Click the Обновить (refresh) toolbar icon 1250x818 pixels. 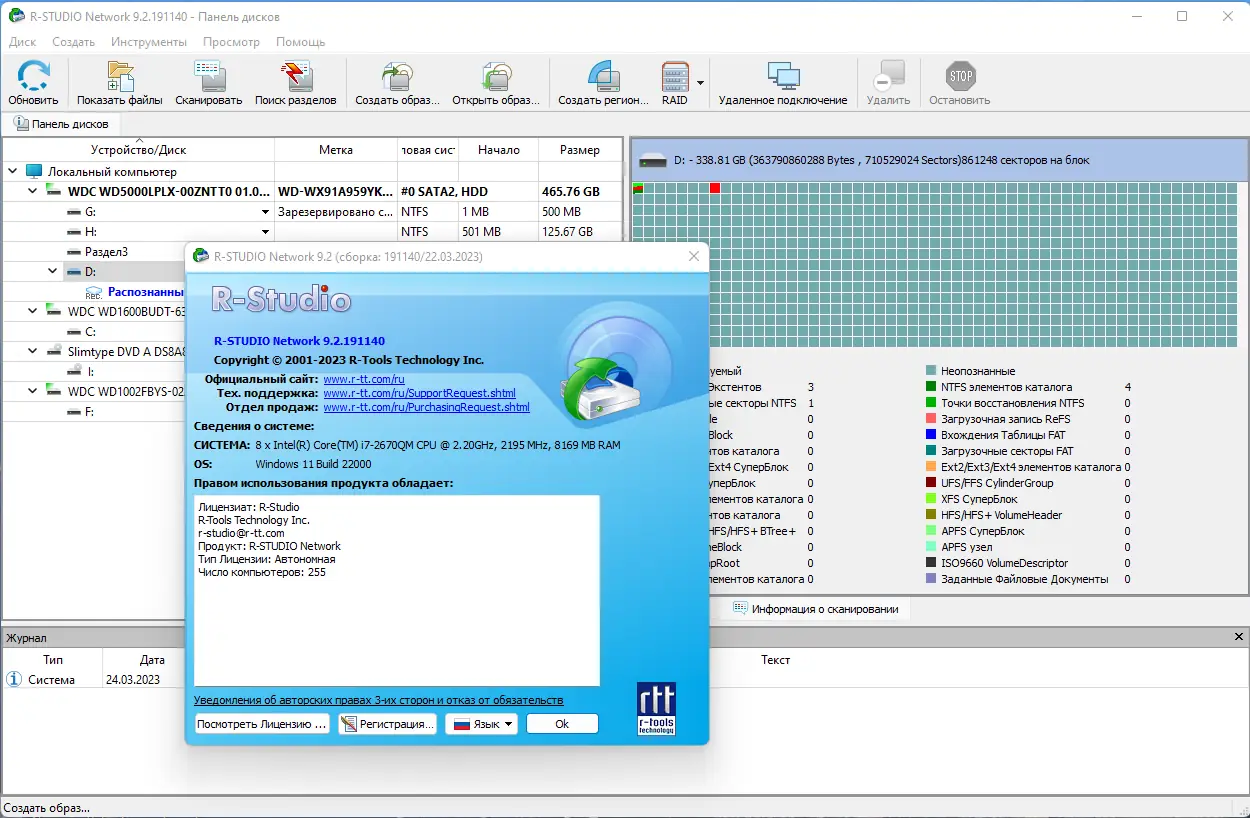point(33,80)
